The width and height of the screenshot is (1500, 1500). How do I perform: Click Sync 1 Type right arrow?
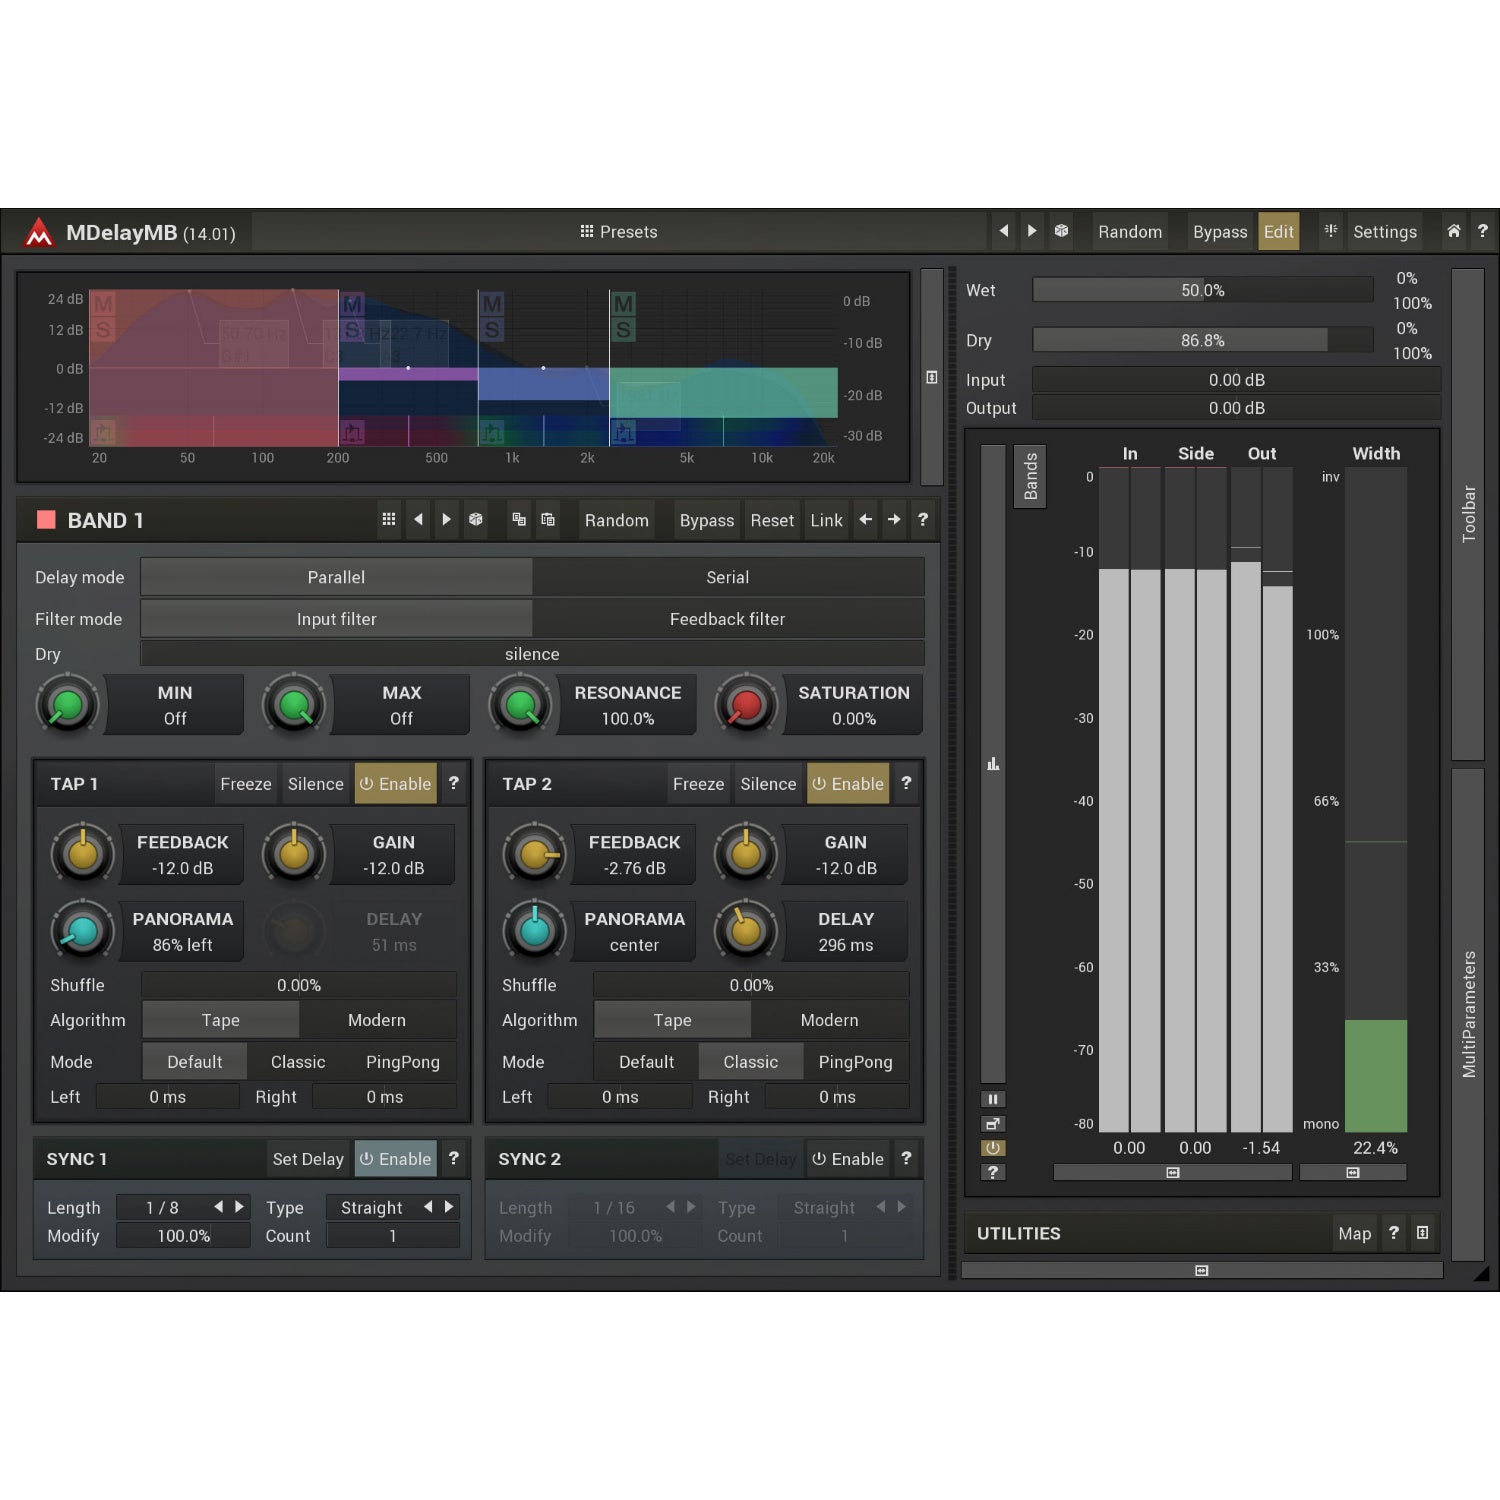pyautogui.click(x=449, y=1207)
